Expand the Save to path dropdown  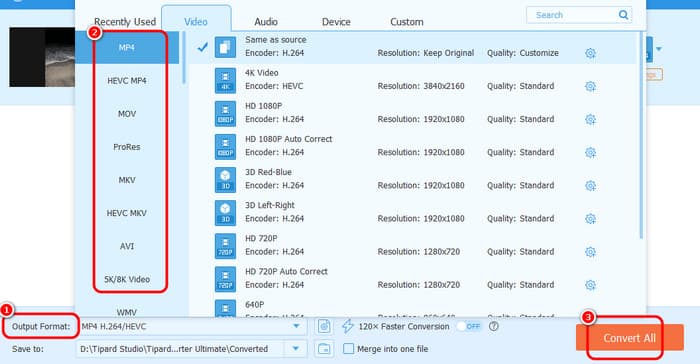coord(296,349)
